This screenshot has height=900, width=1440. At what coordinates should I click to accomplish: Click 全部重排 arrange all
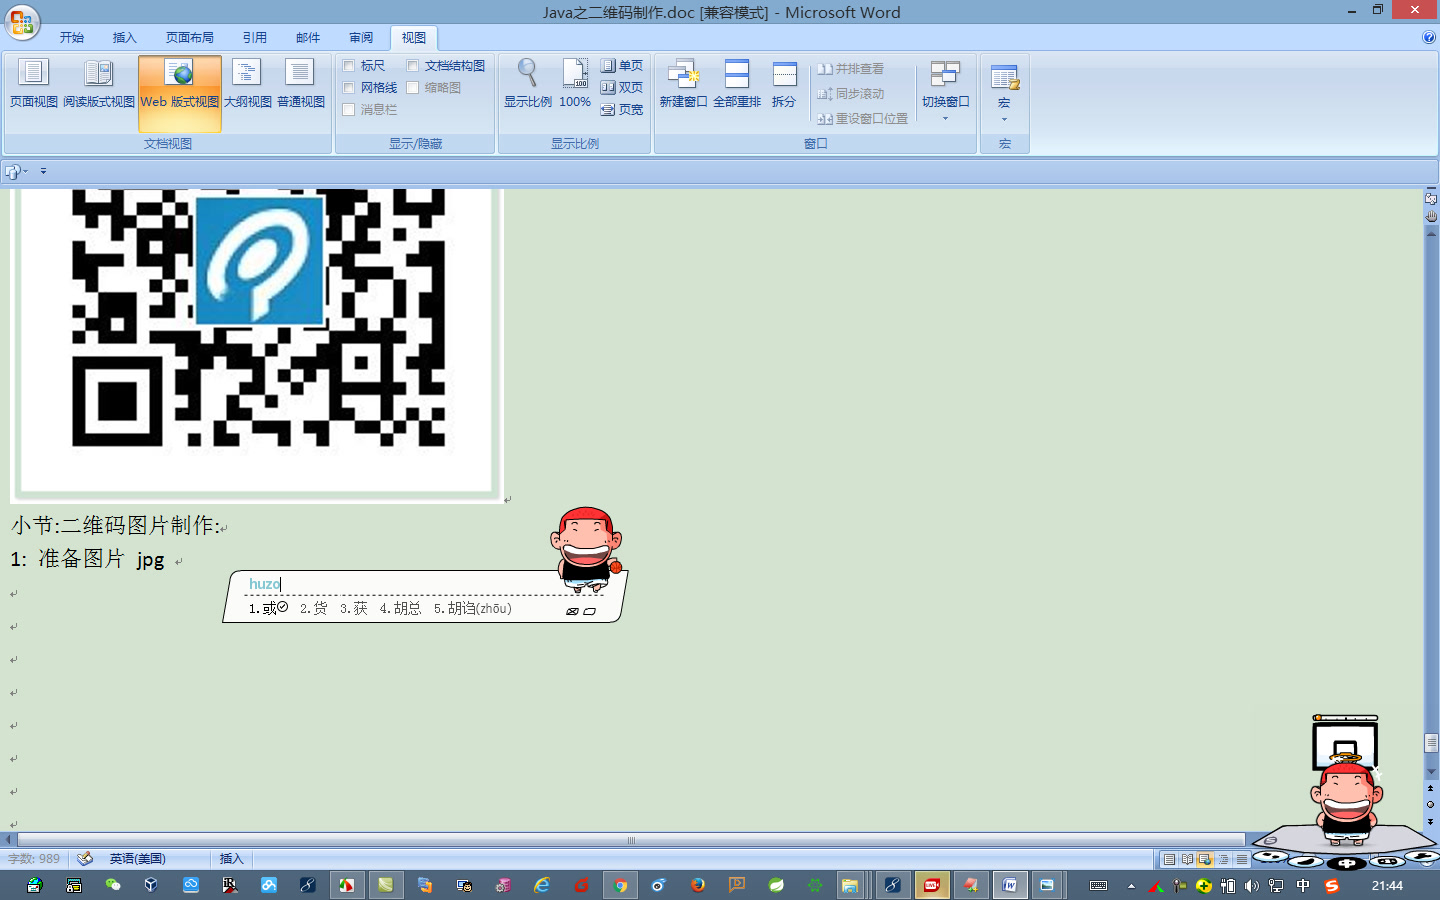pyautogui.click(x=737, y=84)
